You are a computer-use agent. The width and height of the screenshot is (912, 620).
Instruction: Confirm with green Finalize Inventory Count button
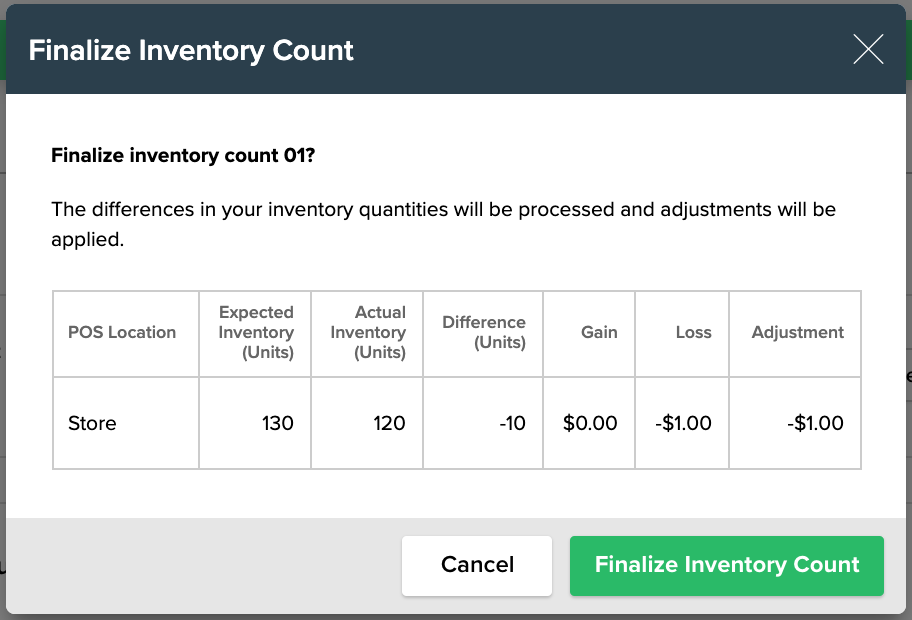tap(727, 565)
